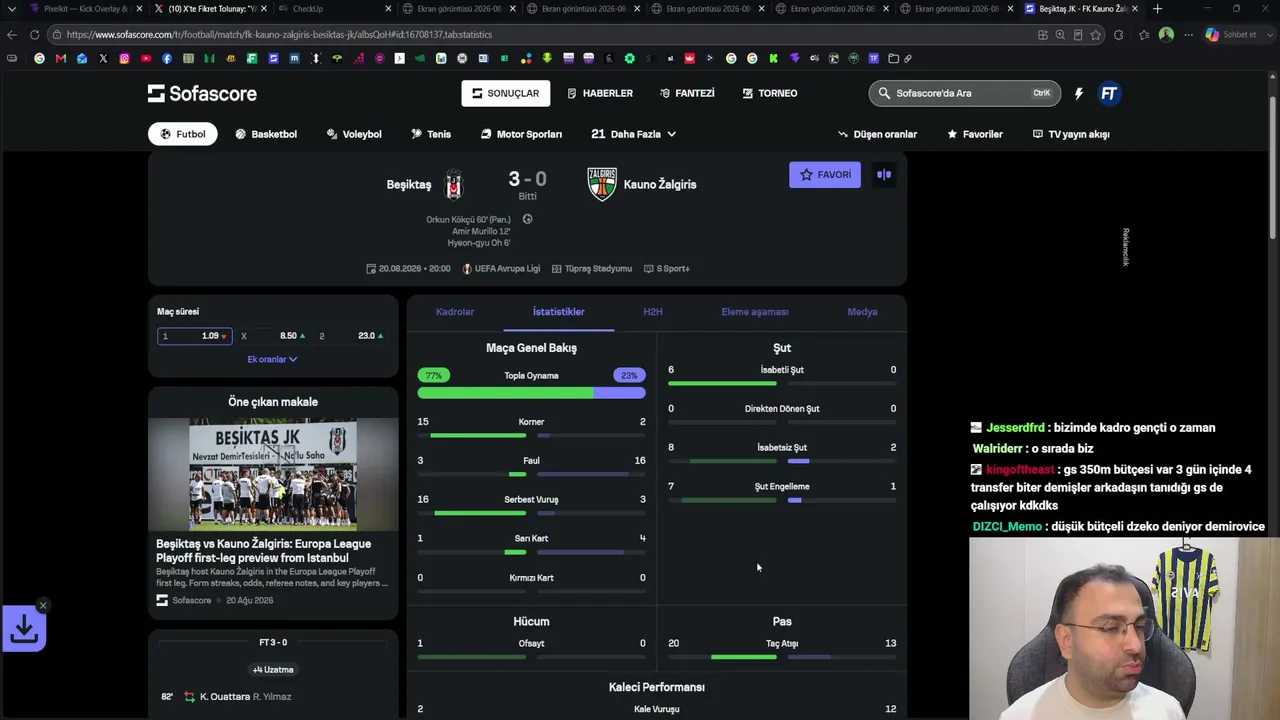1280x720 pixels.
Task: Bookmark this page with the star icon
Action: [1096, 34]
